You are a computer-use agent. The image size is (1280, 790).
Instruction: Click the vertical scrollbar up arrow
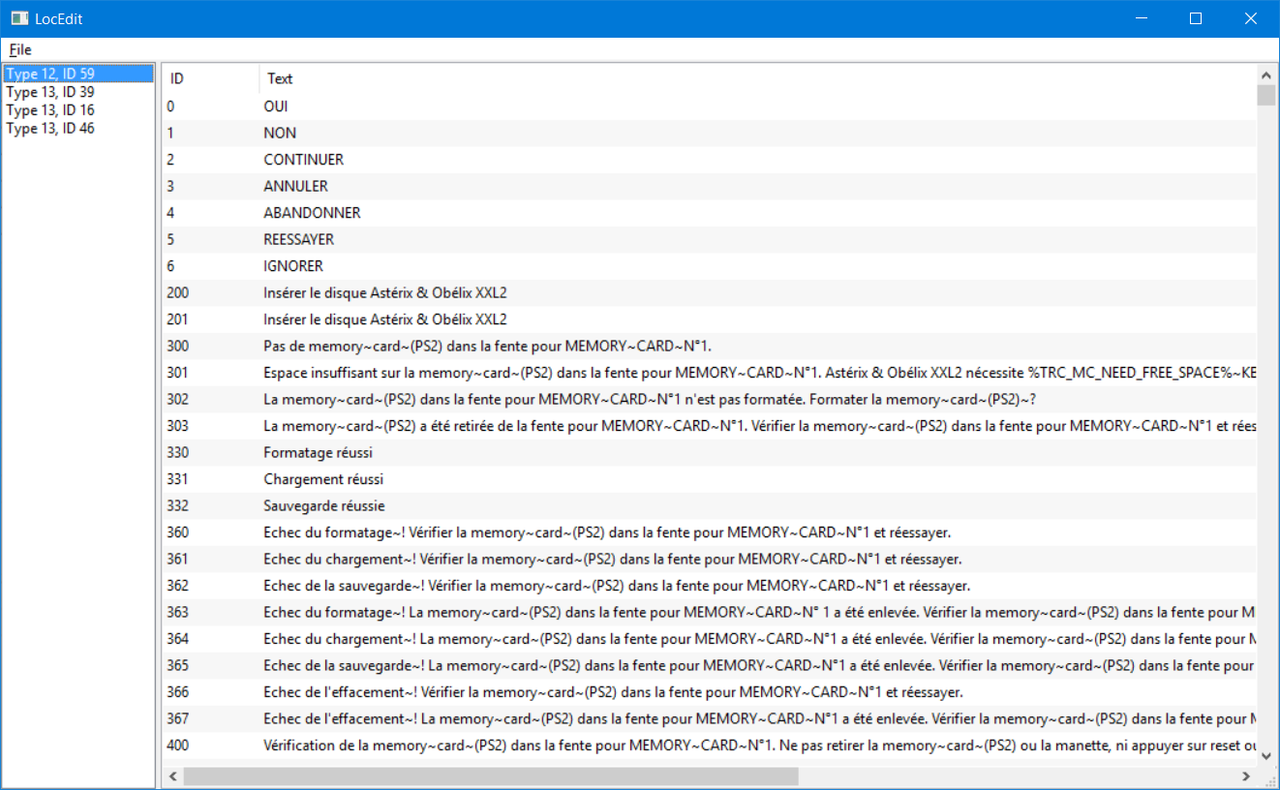tap(1266, 74)
